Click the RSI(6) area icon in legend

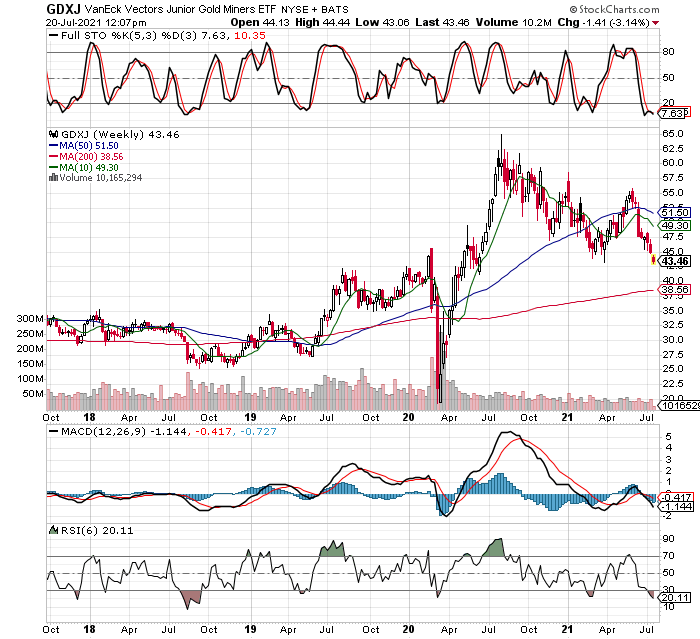click(53, 530)
